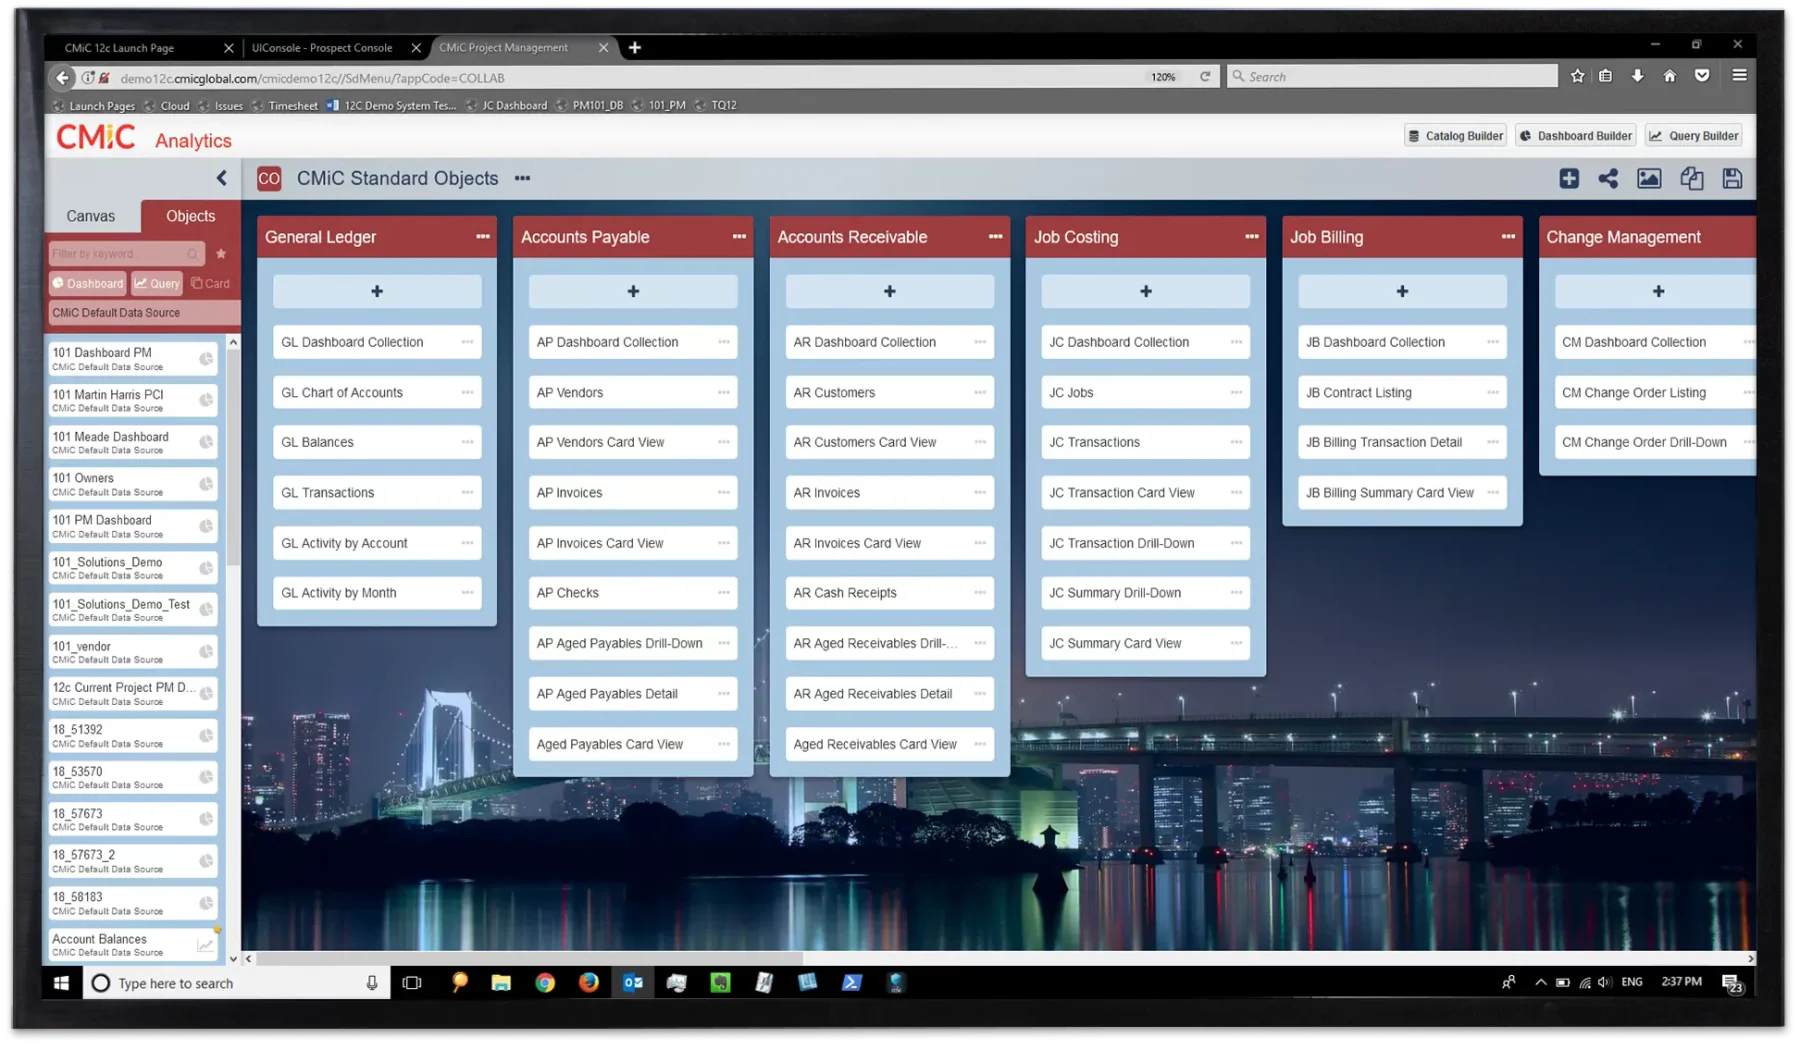Collapse the left sidebar panel
1800x1050 pixels.
[222, 178]
